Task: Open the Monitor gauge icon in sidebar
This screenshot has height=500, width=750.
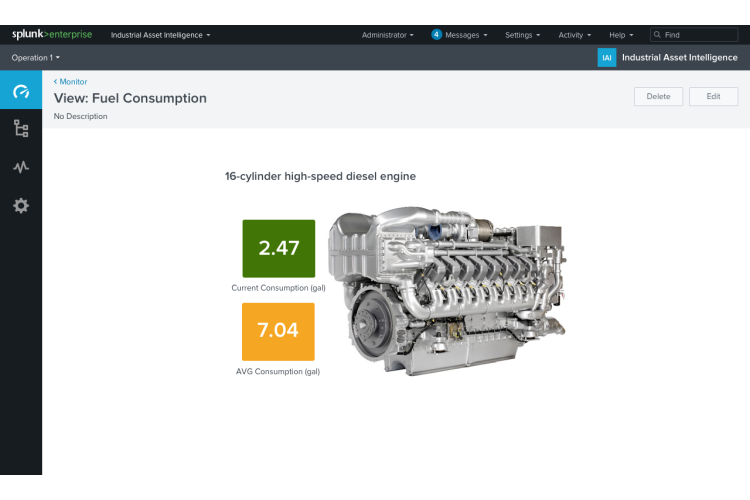Action: 21,92
